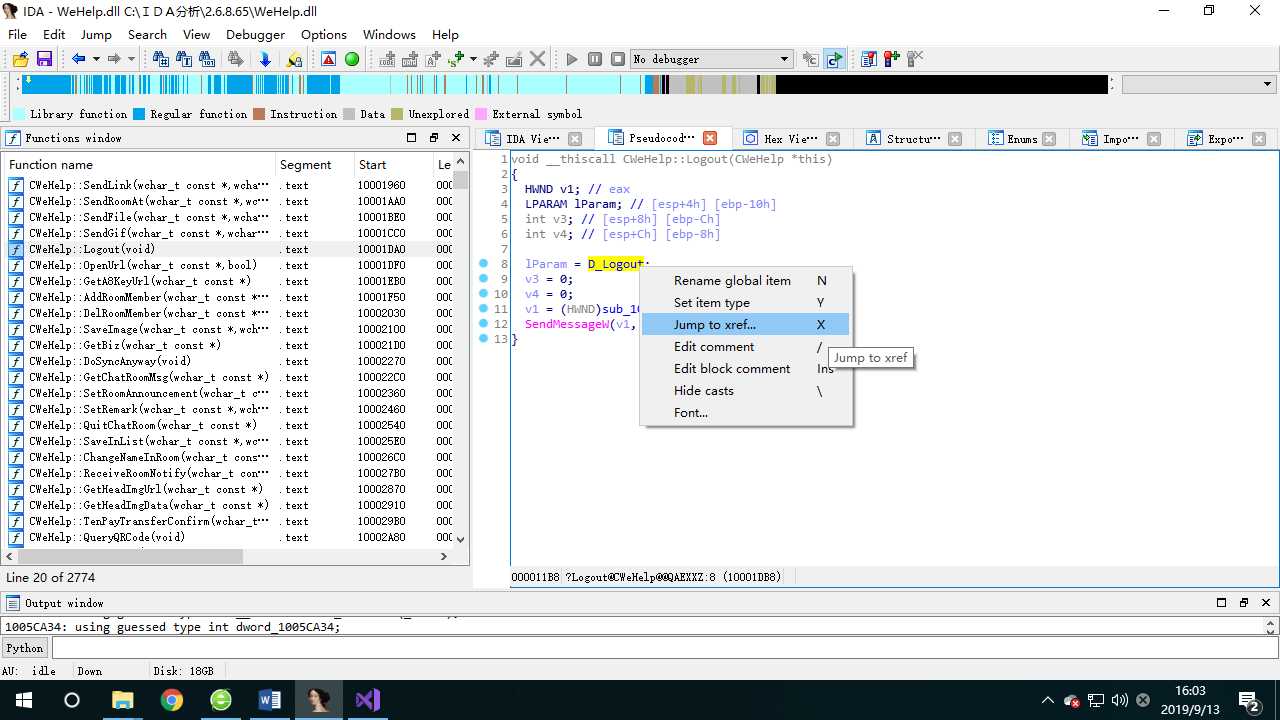Float the Functions window panel
The image size is (1280, 720).
pos(434,138)
